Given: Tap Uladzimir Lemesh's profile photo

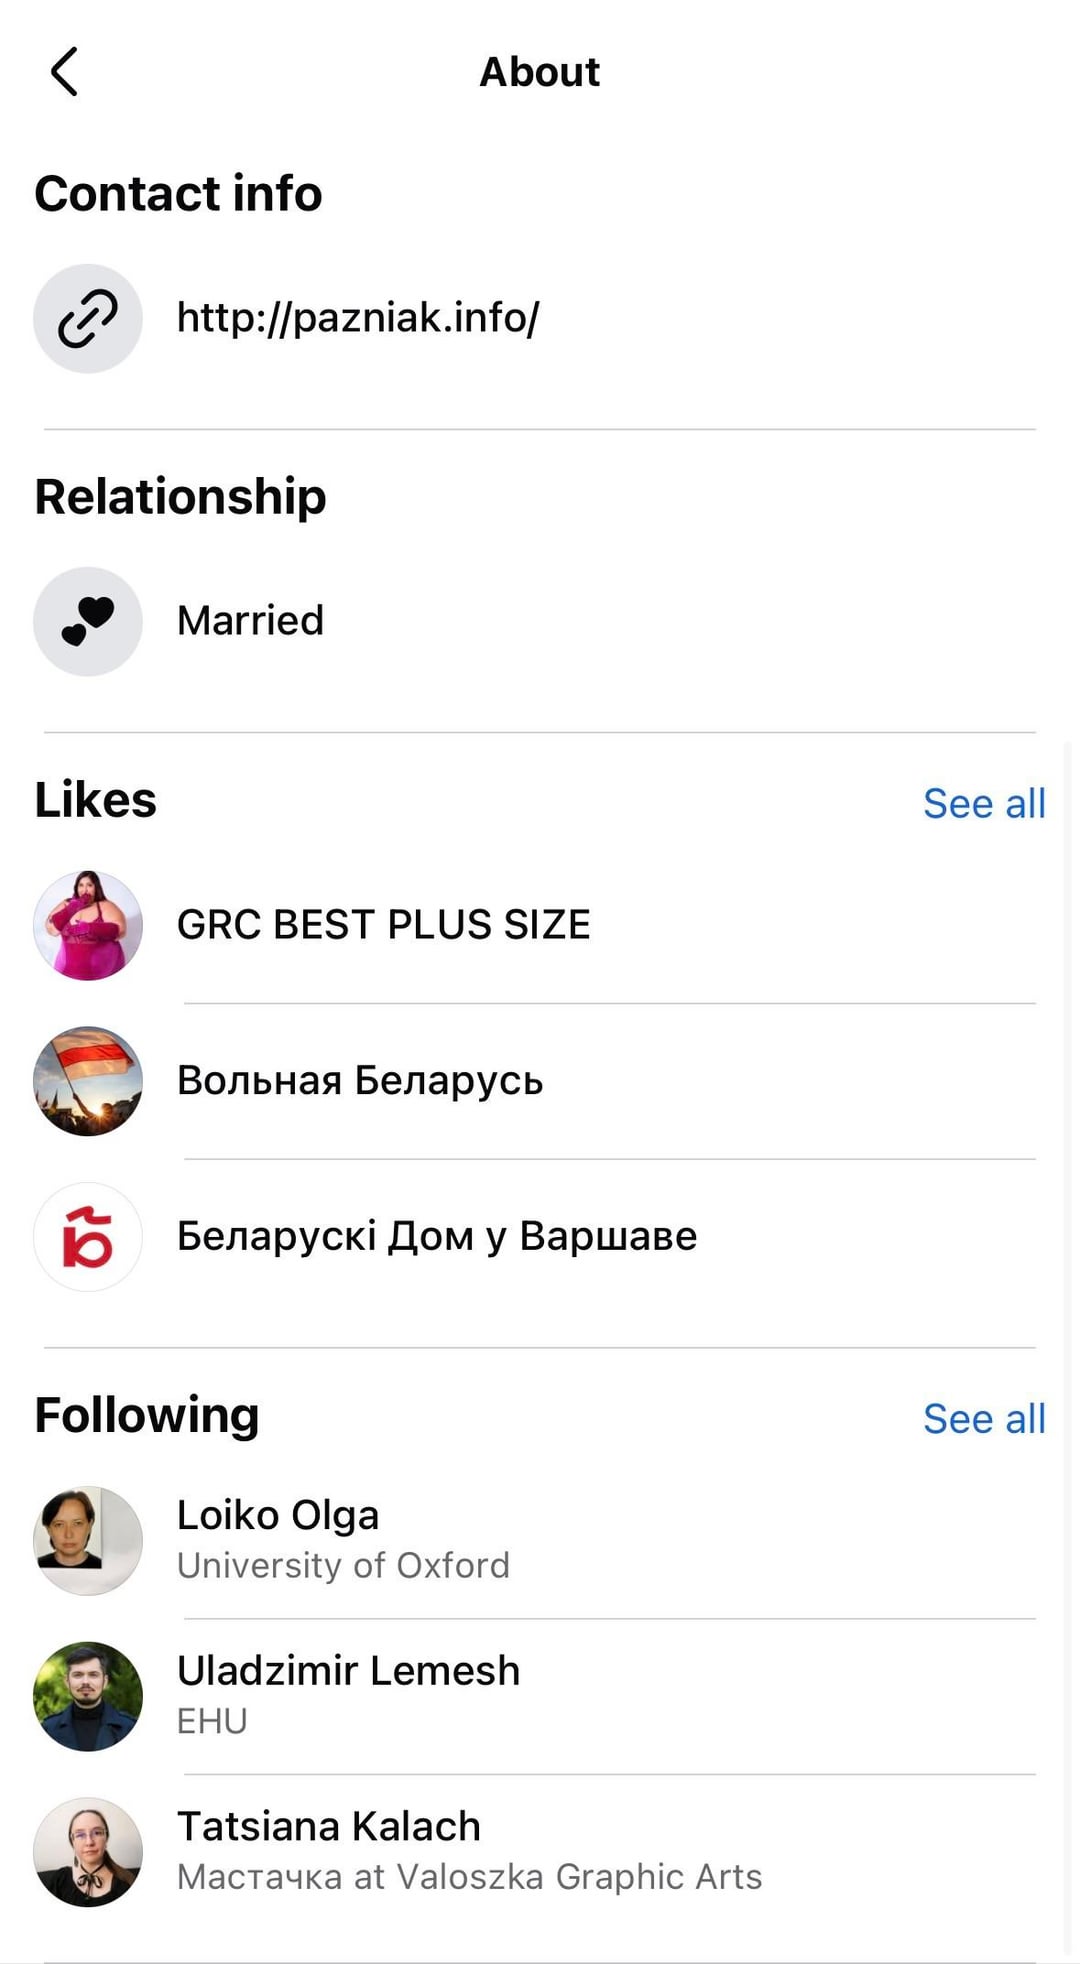Looking at the screenshot, I should pos(88,1696).
